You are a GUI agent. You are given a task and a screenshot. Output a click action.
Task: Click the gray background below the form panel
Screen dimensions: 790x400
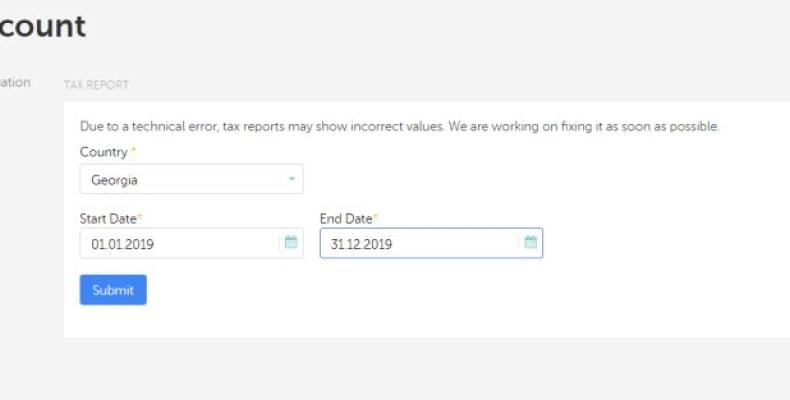(400, 370)
